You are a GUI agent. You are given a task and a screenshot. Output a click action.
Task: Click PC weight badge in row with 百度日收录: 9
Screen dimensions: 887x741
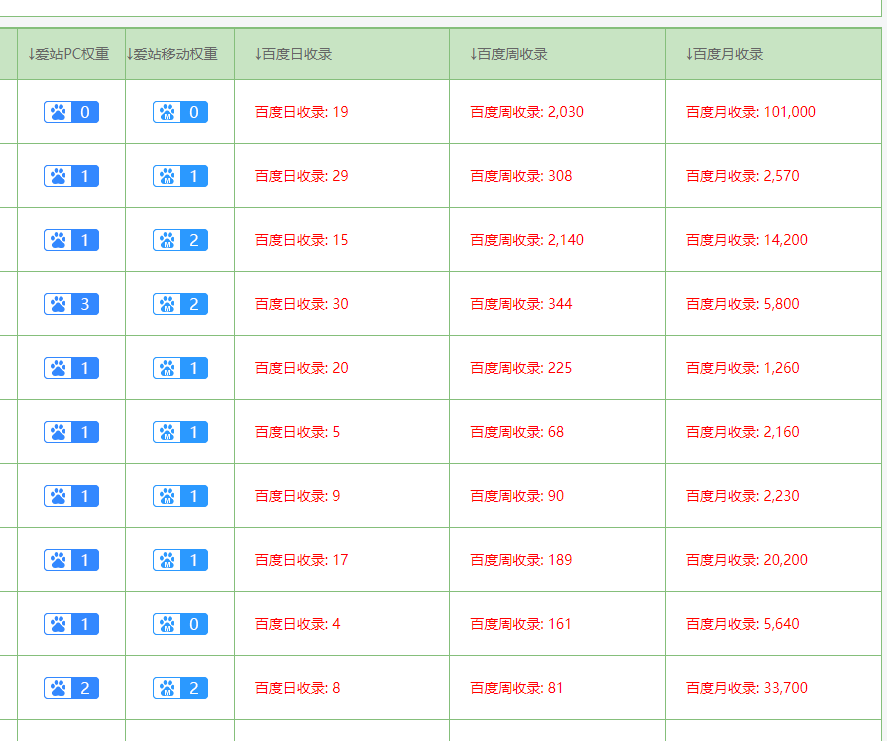pos(71,496)
